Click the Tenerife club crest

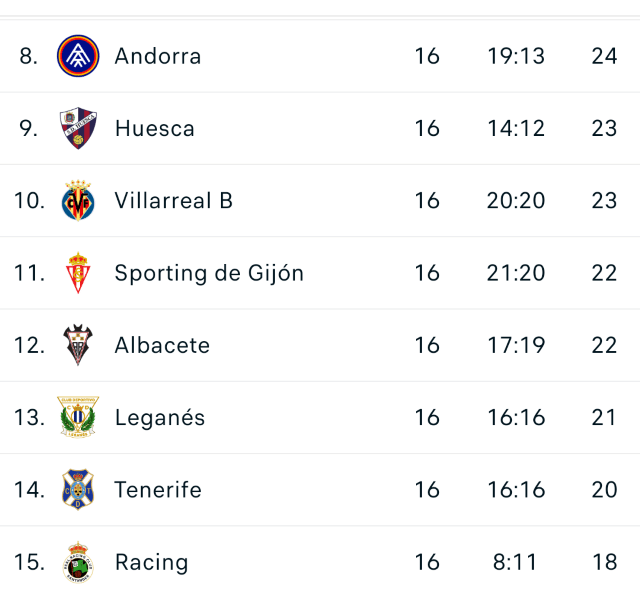click(78, 490)
